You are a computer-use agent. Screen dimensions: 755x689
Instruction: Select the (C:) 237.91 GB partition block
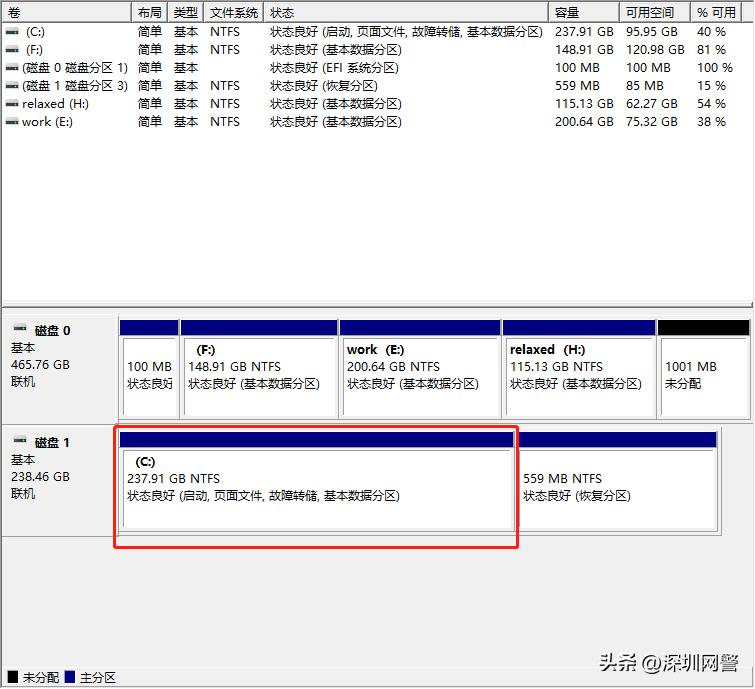[317, 481]
